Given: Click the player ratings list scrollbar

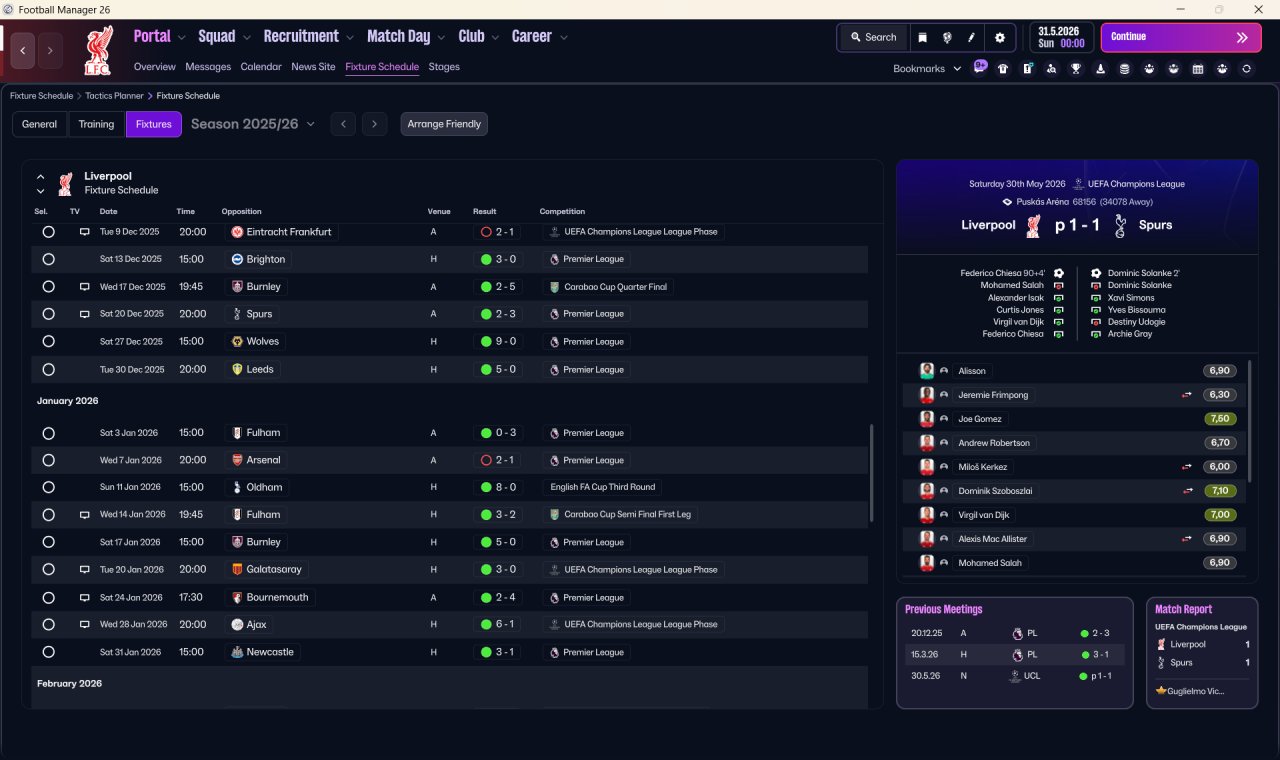Looking at the screenshot, I should [1249, 421].
